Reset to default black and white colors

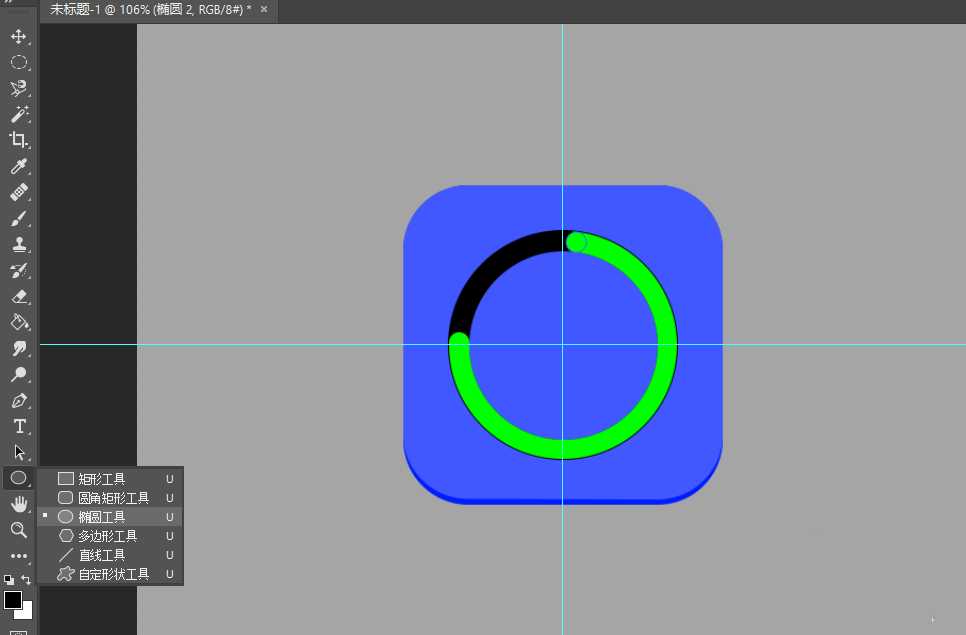(x=8, y=579)
